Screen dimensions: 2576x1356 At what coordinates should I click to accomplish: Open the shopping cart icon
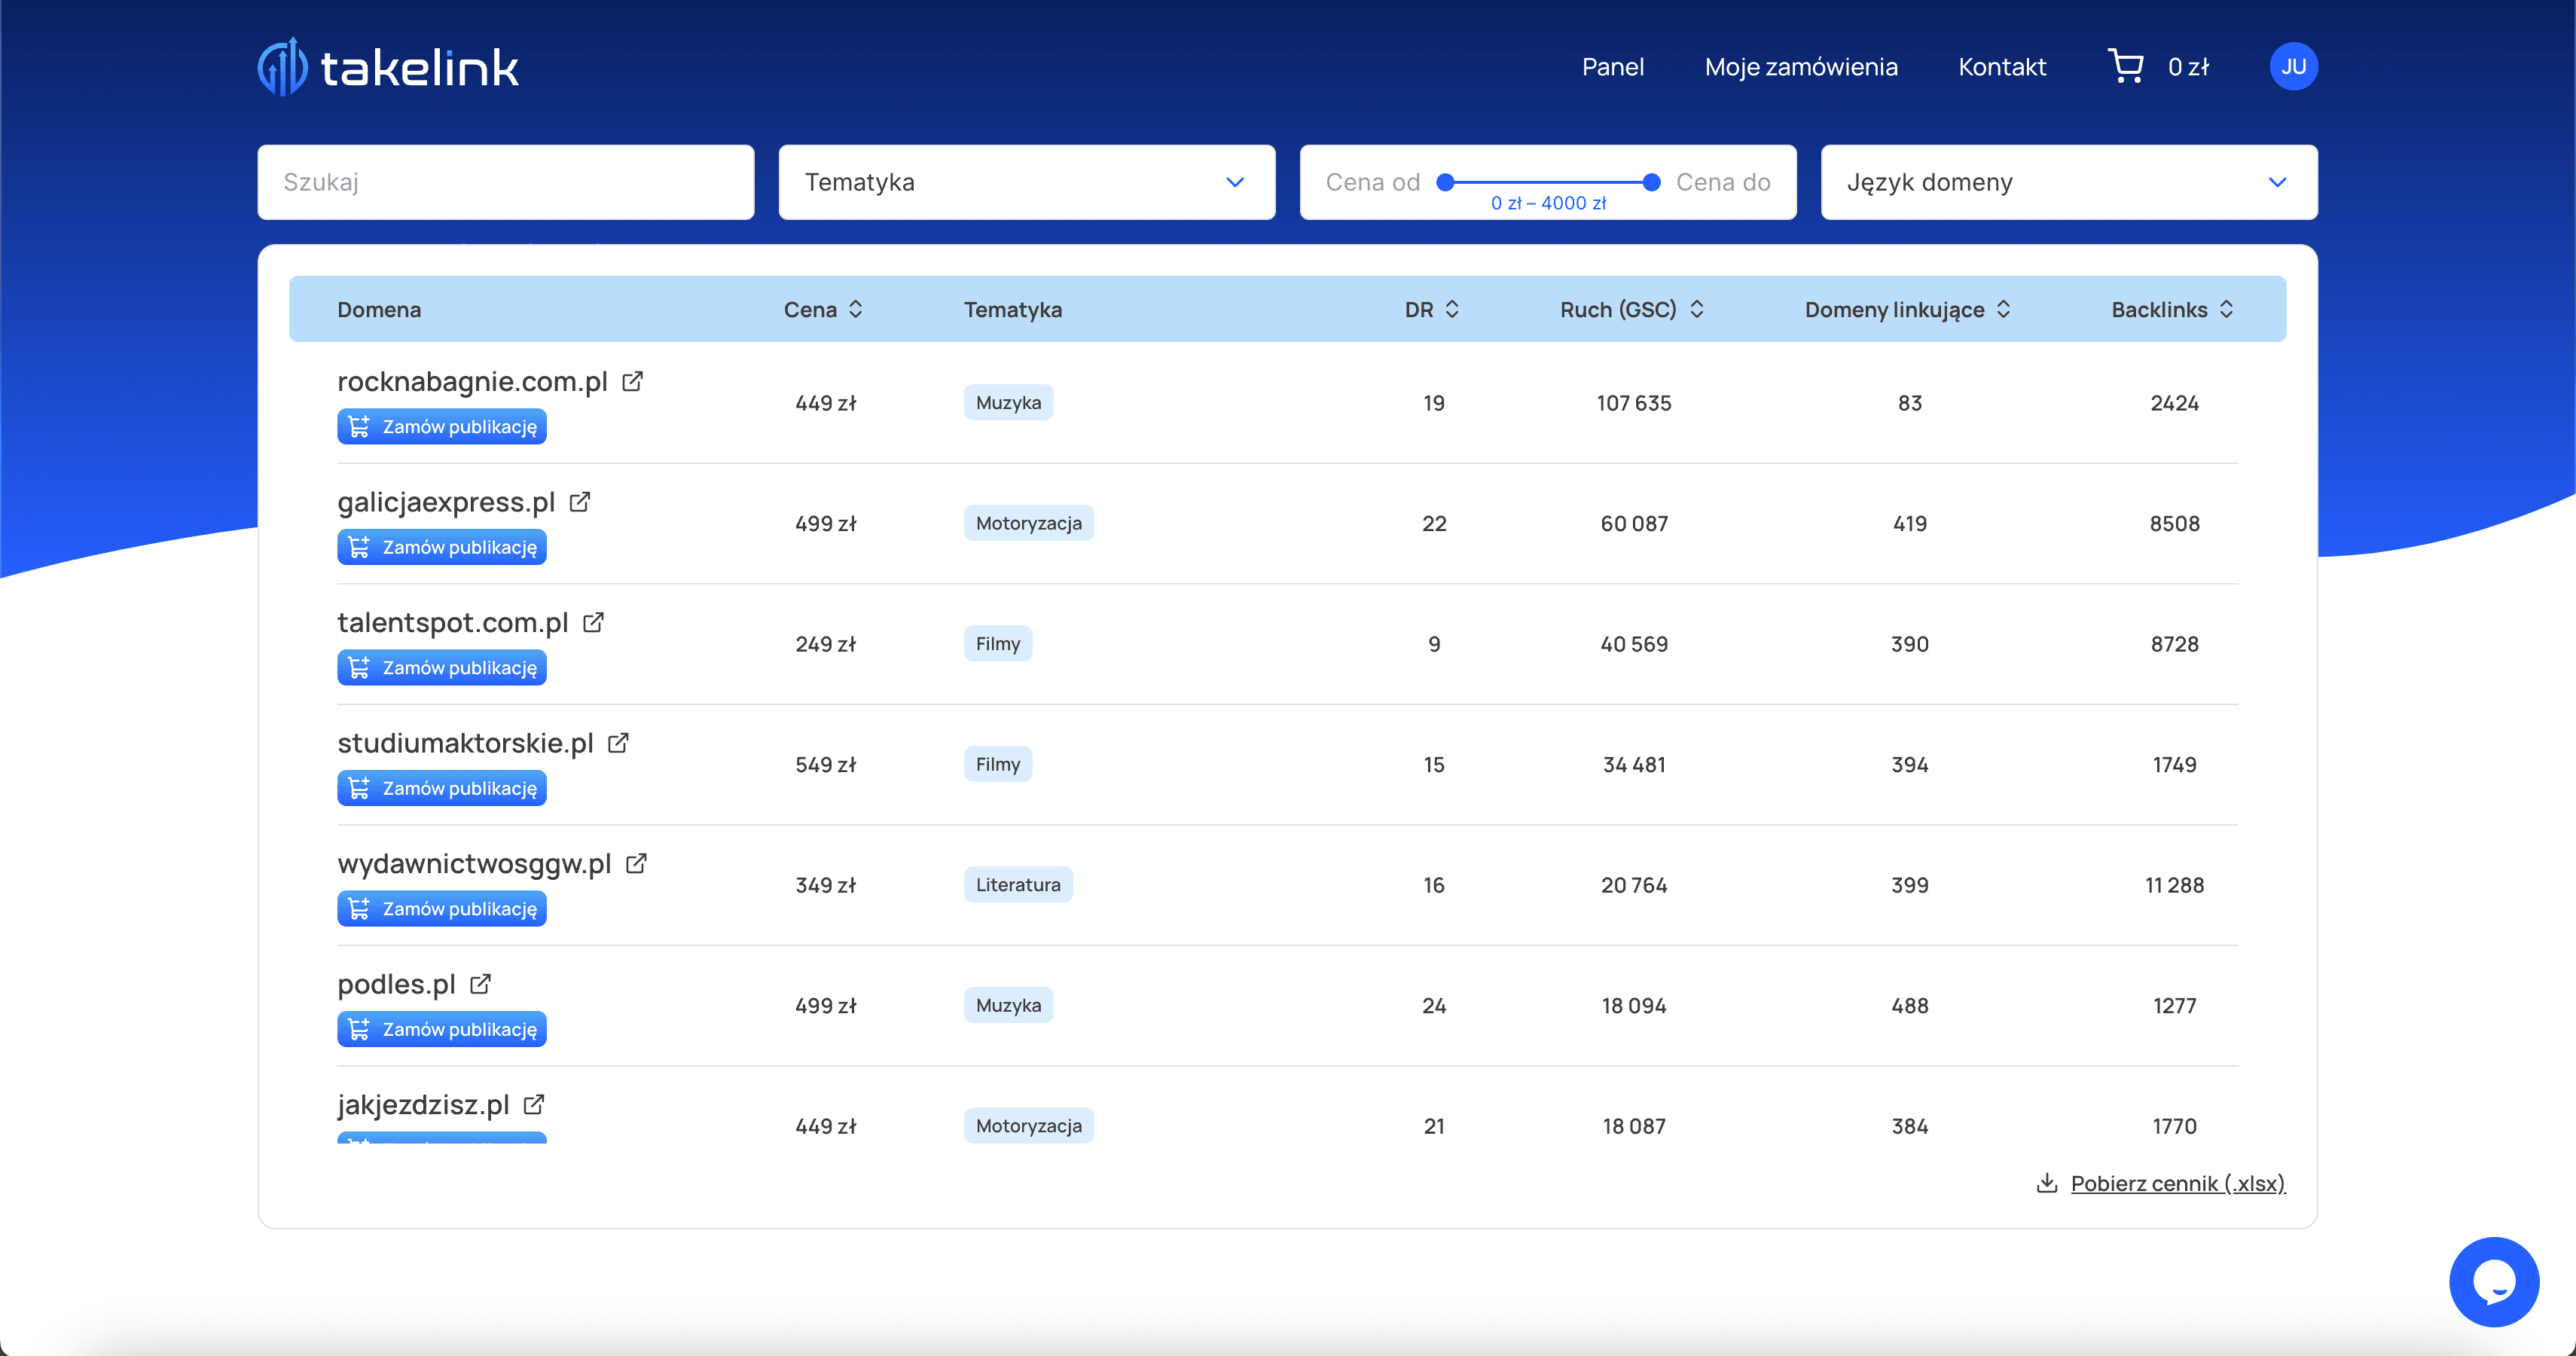tap(2125, 66)
